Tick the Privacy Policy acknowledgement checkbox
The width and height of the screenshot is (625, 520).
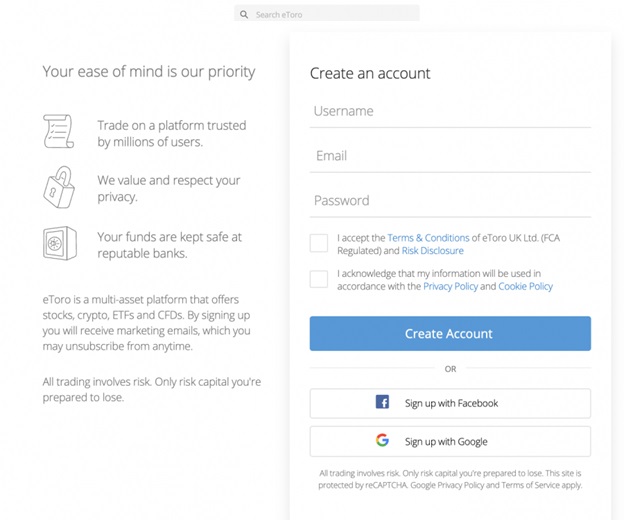(x=319, y=279)
